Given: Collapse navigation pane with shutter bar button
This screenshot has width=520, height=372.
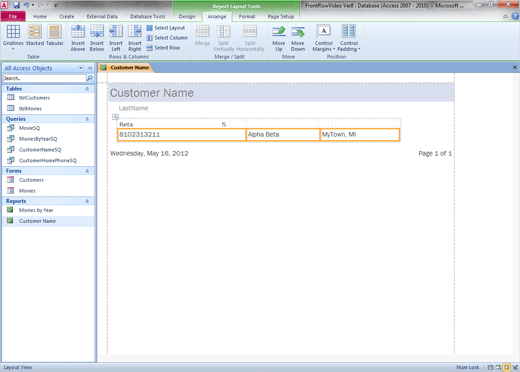Looking at the screenshot, I should pos(90,68).
